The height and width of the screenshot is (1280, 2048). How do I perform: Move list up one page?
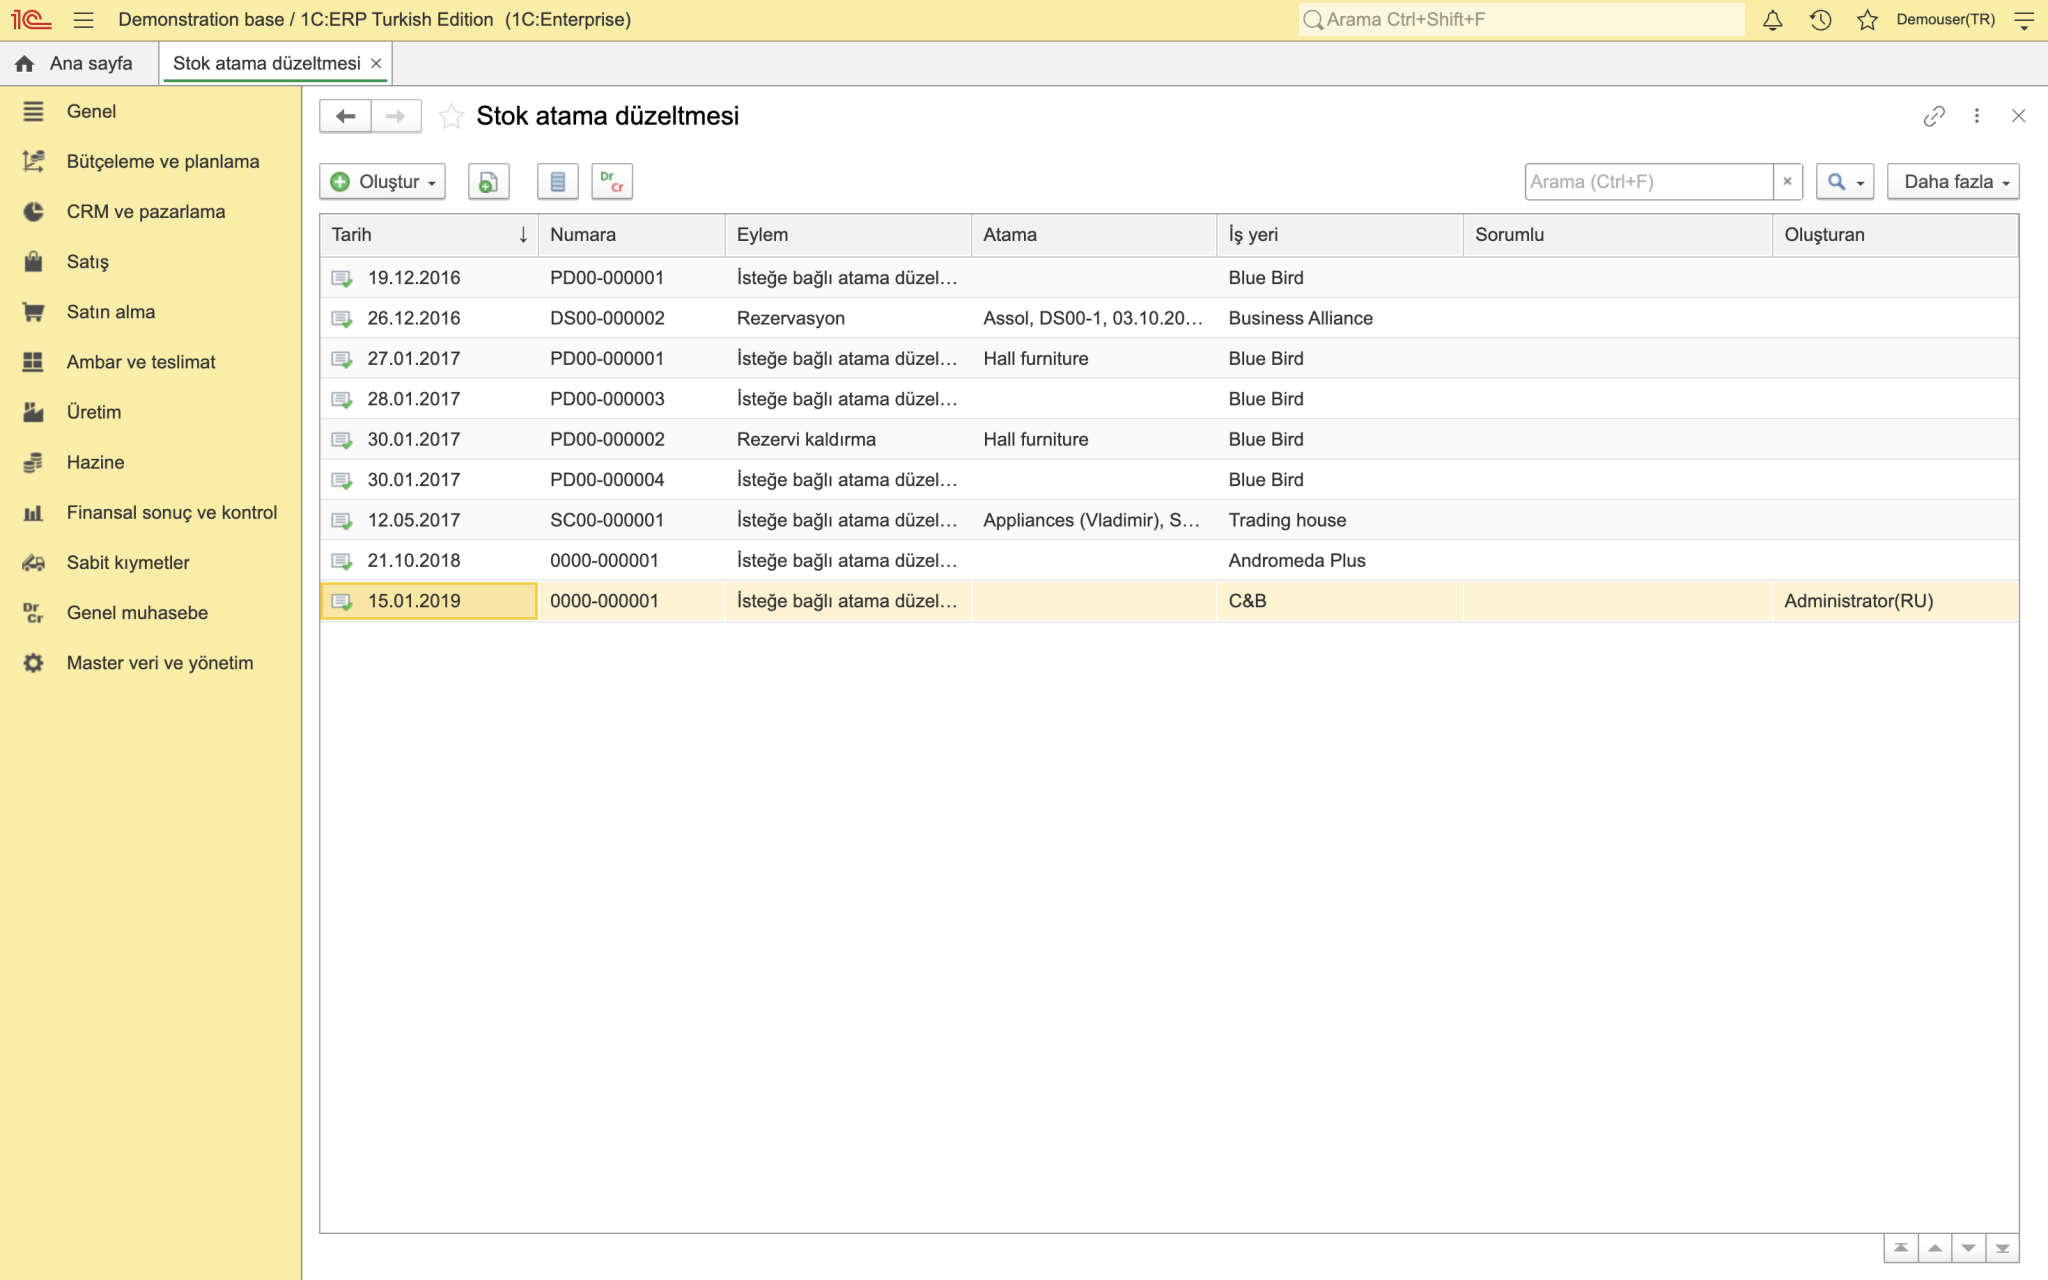1935,1248
